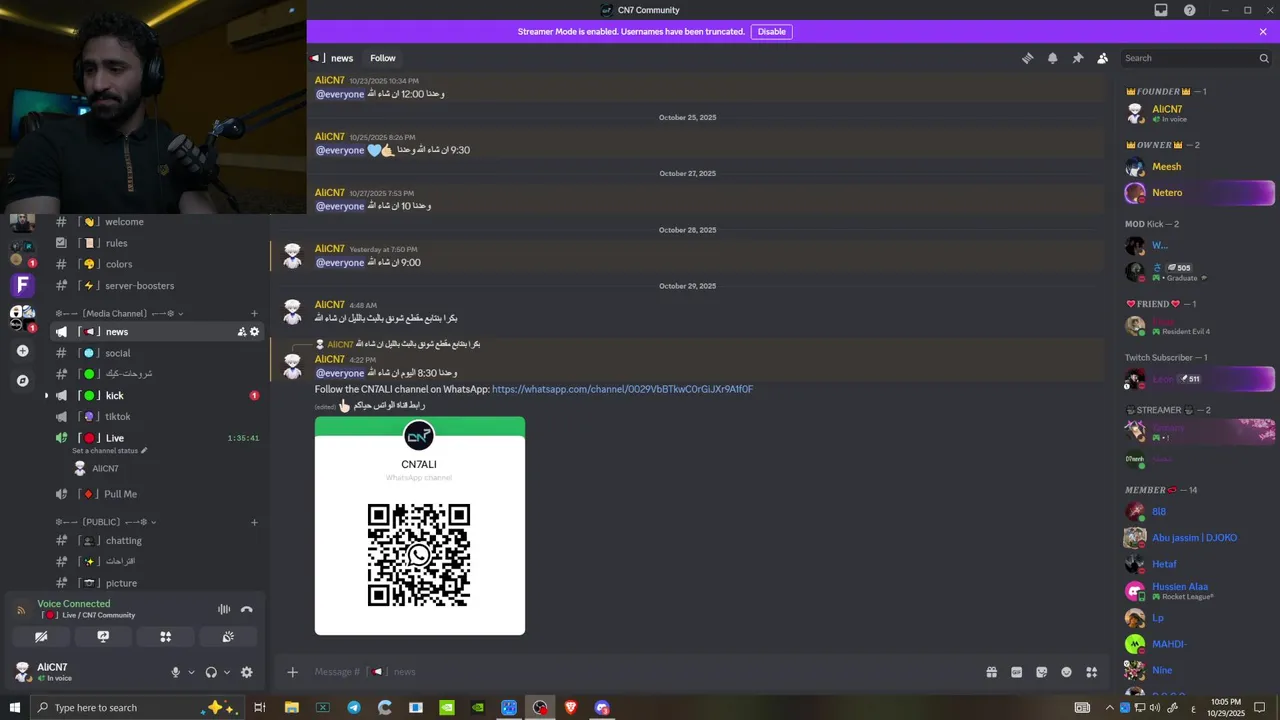Start an activity from voice panel

pos(165,636)
